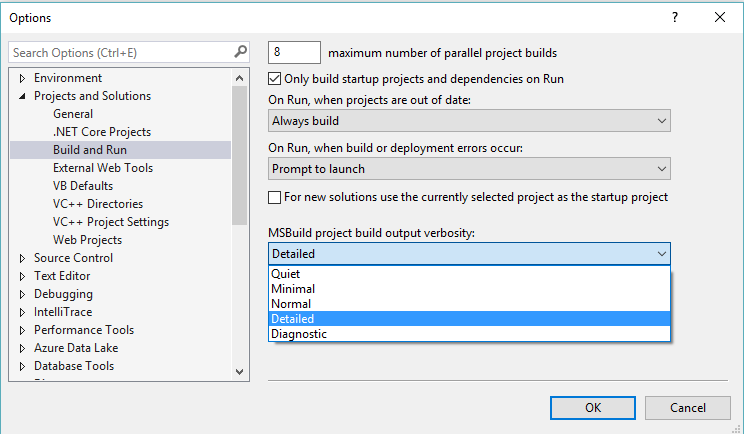The width and height of the screenshot is (744, 434).
Task: Click the help question mark icon
Action: click(675, 18)
